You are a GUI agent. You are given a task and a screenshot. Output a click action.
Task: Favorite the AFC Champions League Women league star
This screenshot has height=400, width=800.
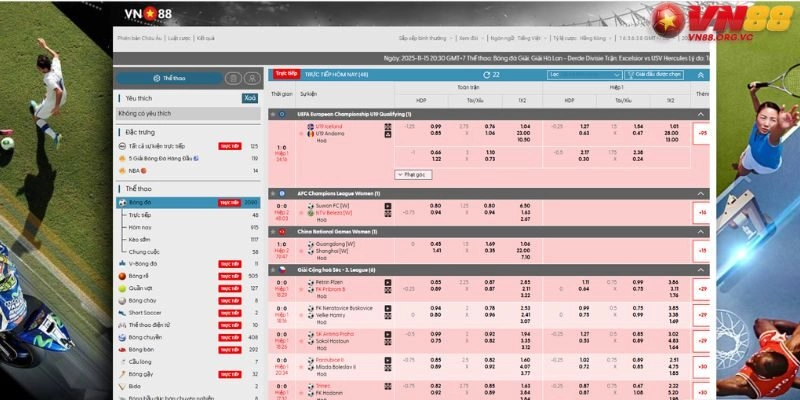273,194
